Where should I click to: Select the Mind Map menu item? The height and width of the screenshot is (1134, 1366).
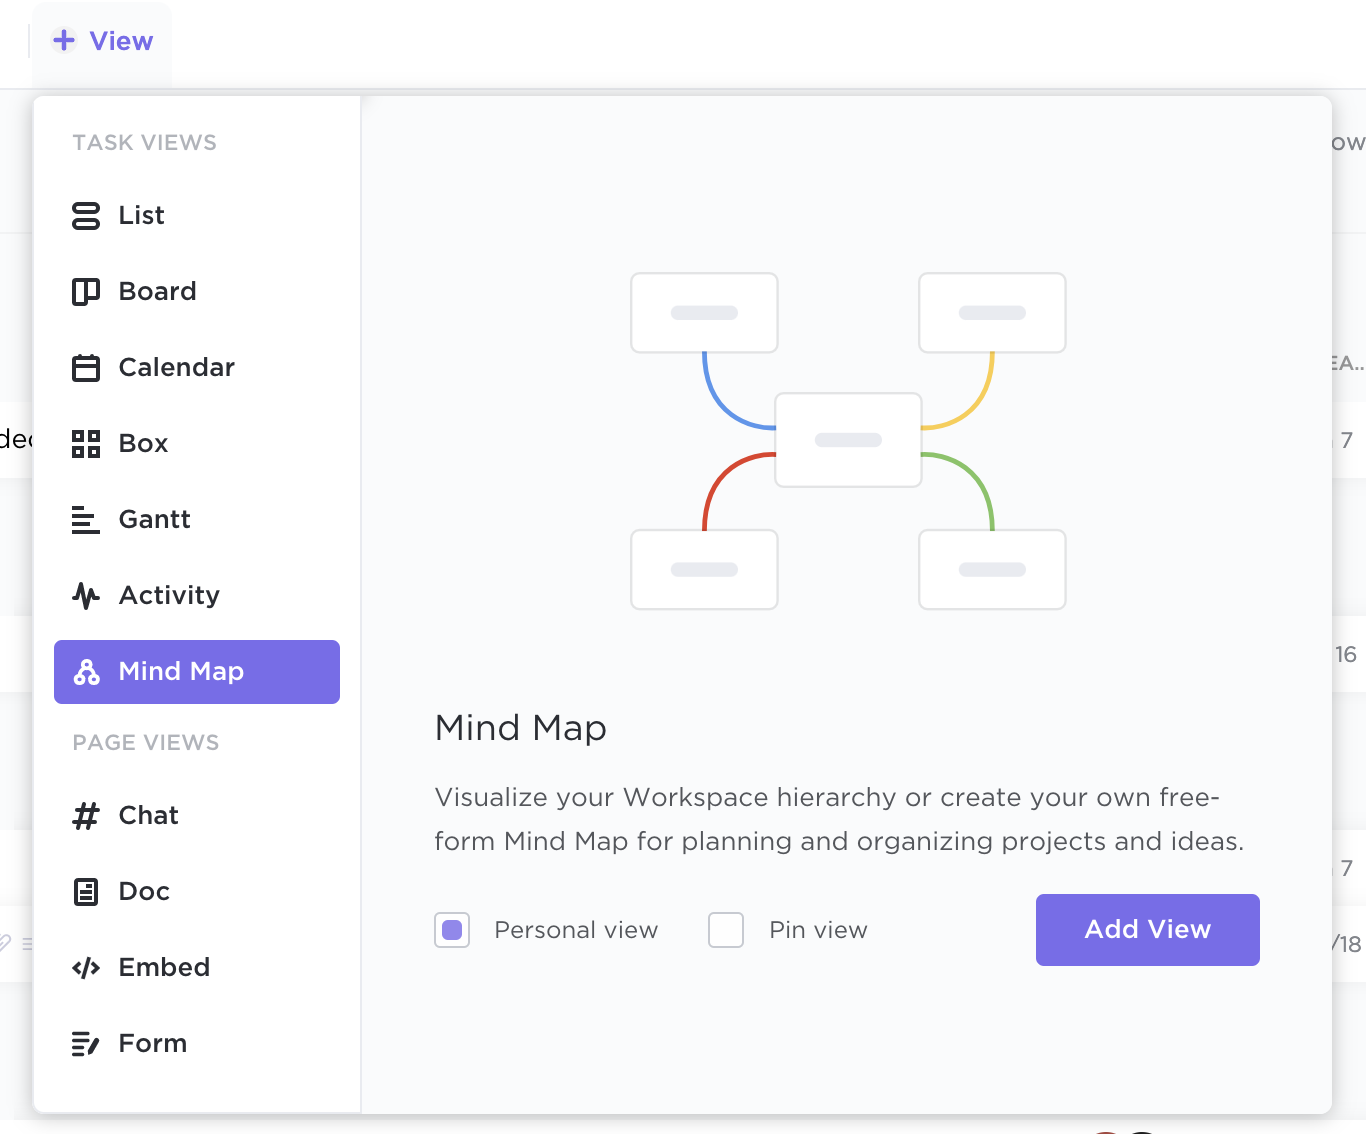pyautogui.click(x=197, y=672)
